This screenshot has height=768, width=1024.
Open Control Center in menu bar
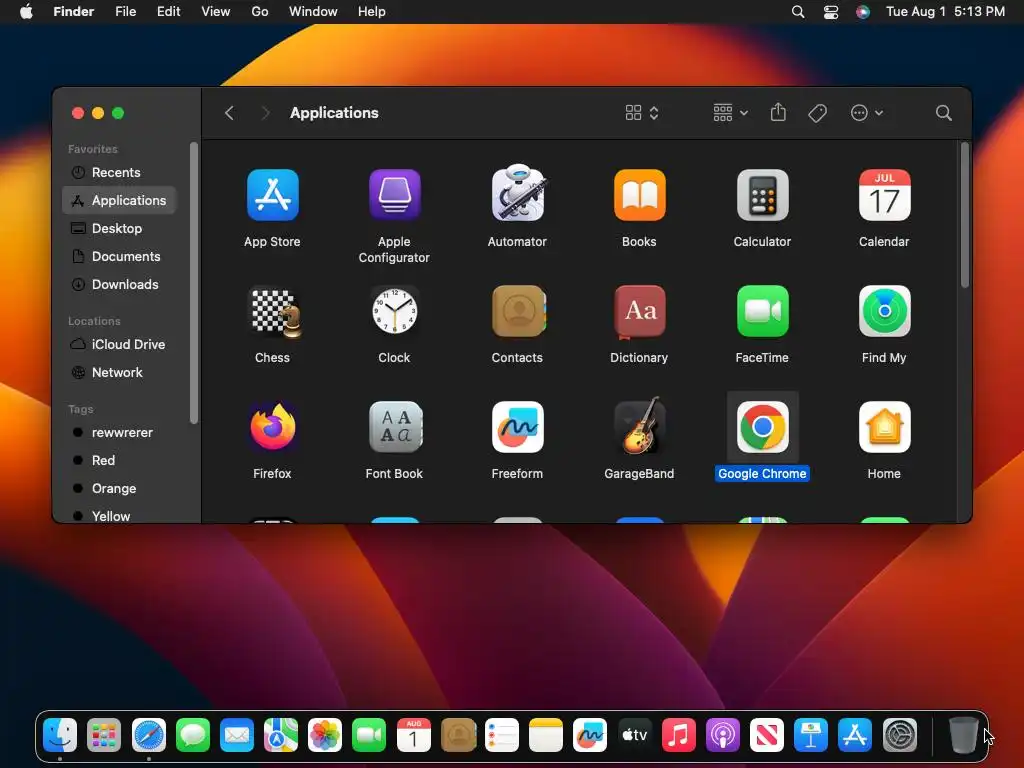(x=831, y=12)
